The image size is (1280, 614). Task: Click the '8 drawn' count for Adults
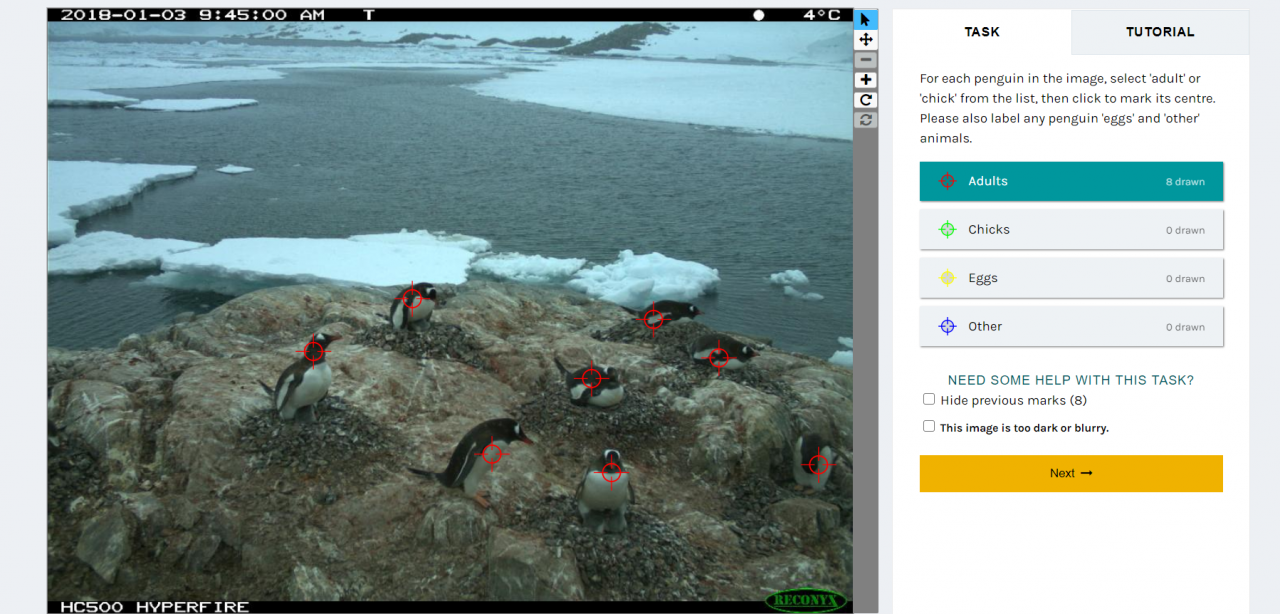click(1185, 182)
